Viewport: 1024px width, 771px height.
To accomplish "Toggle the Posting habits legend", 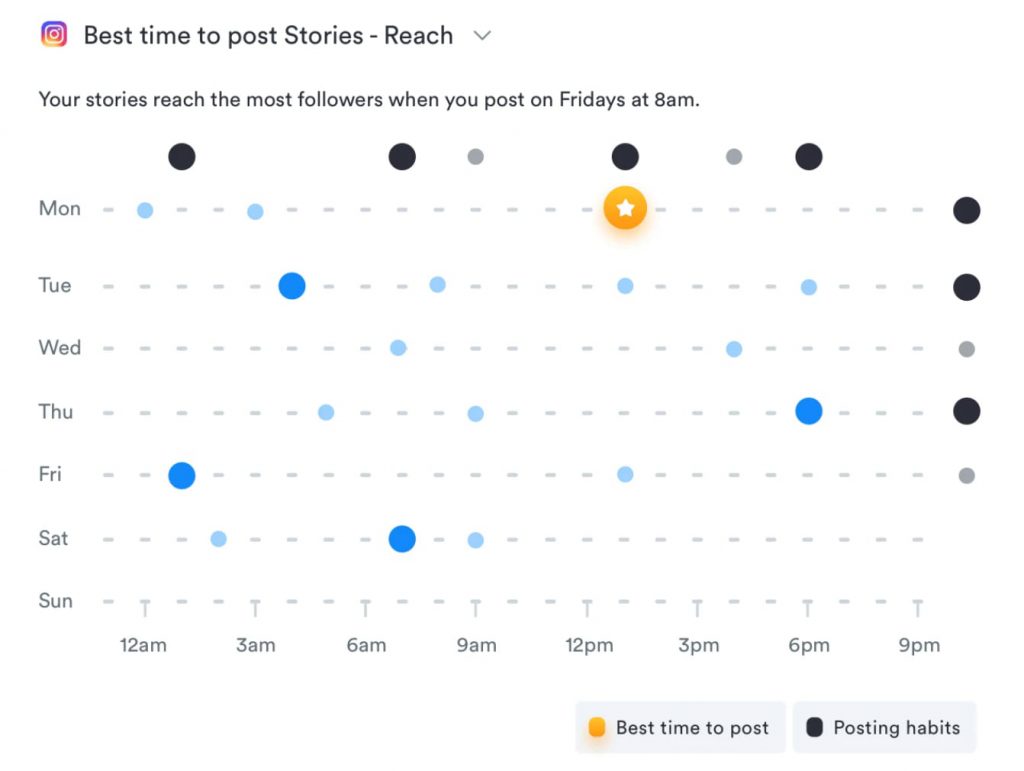I will [x=884, y=728].
